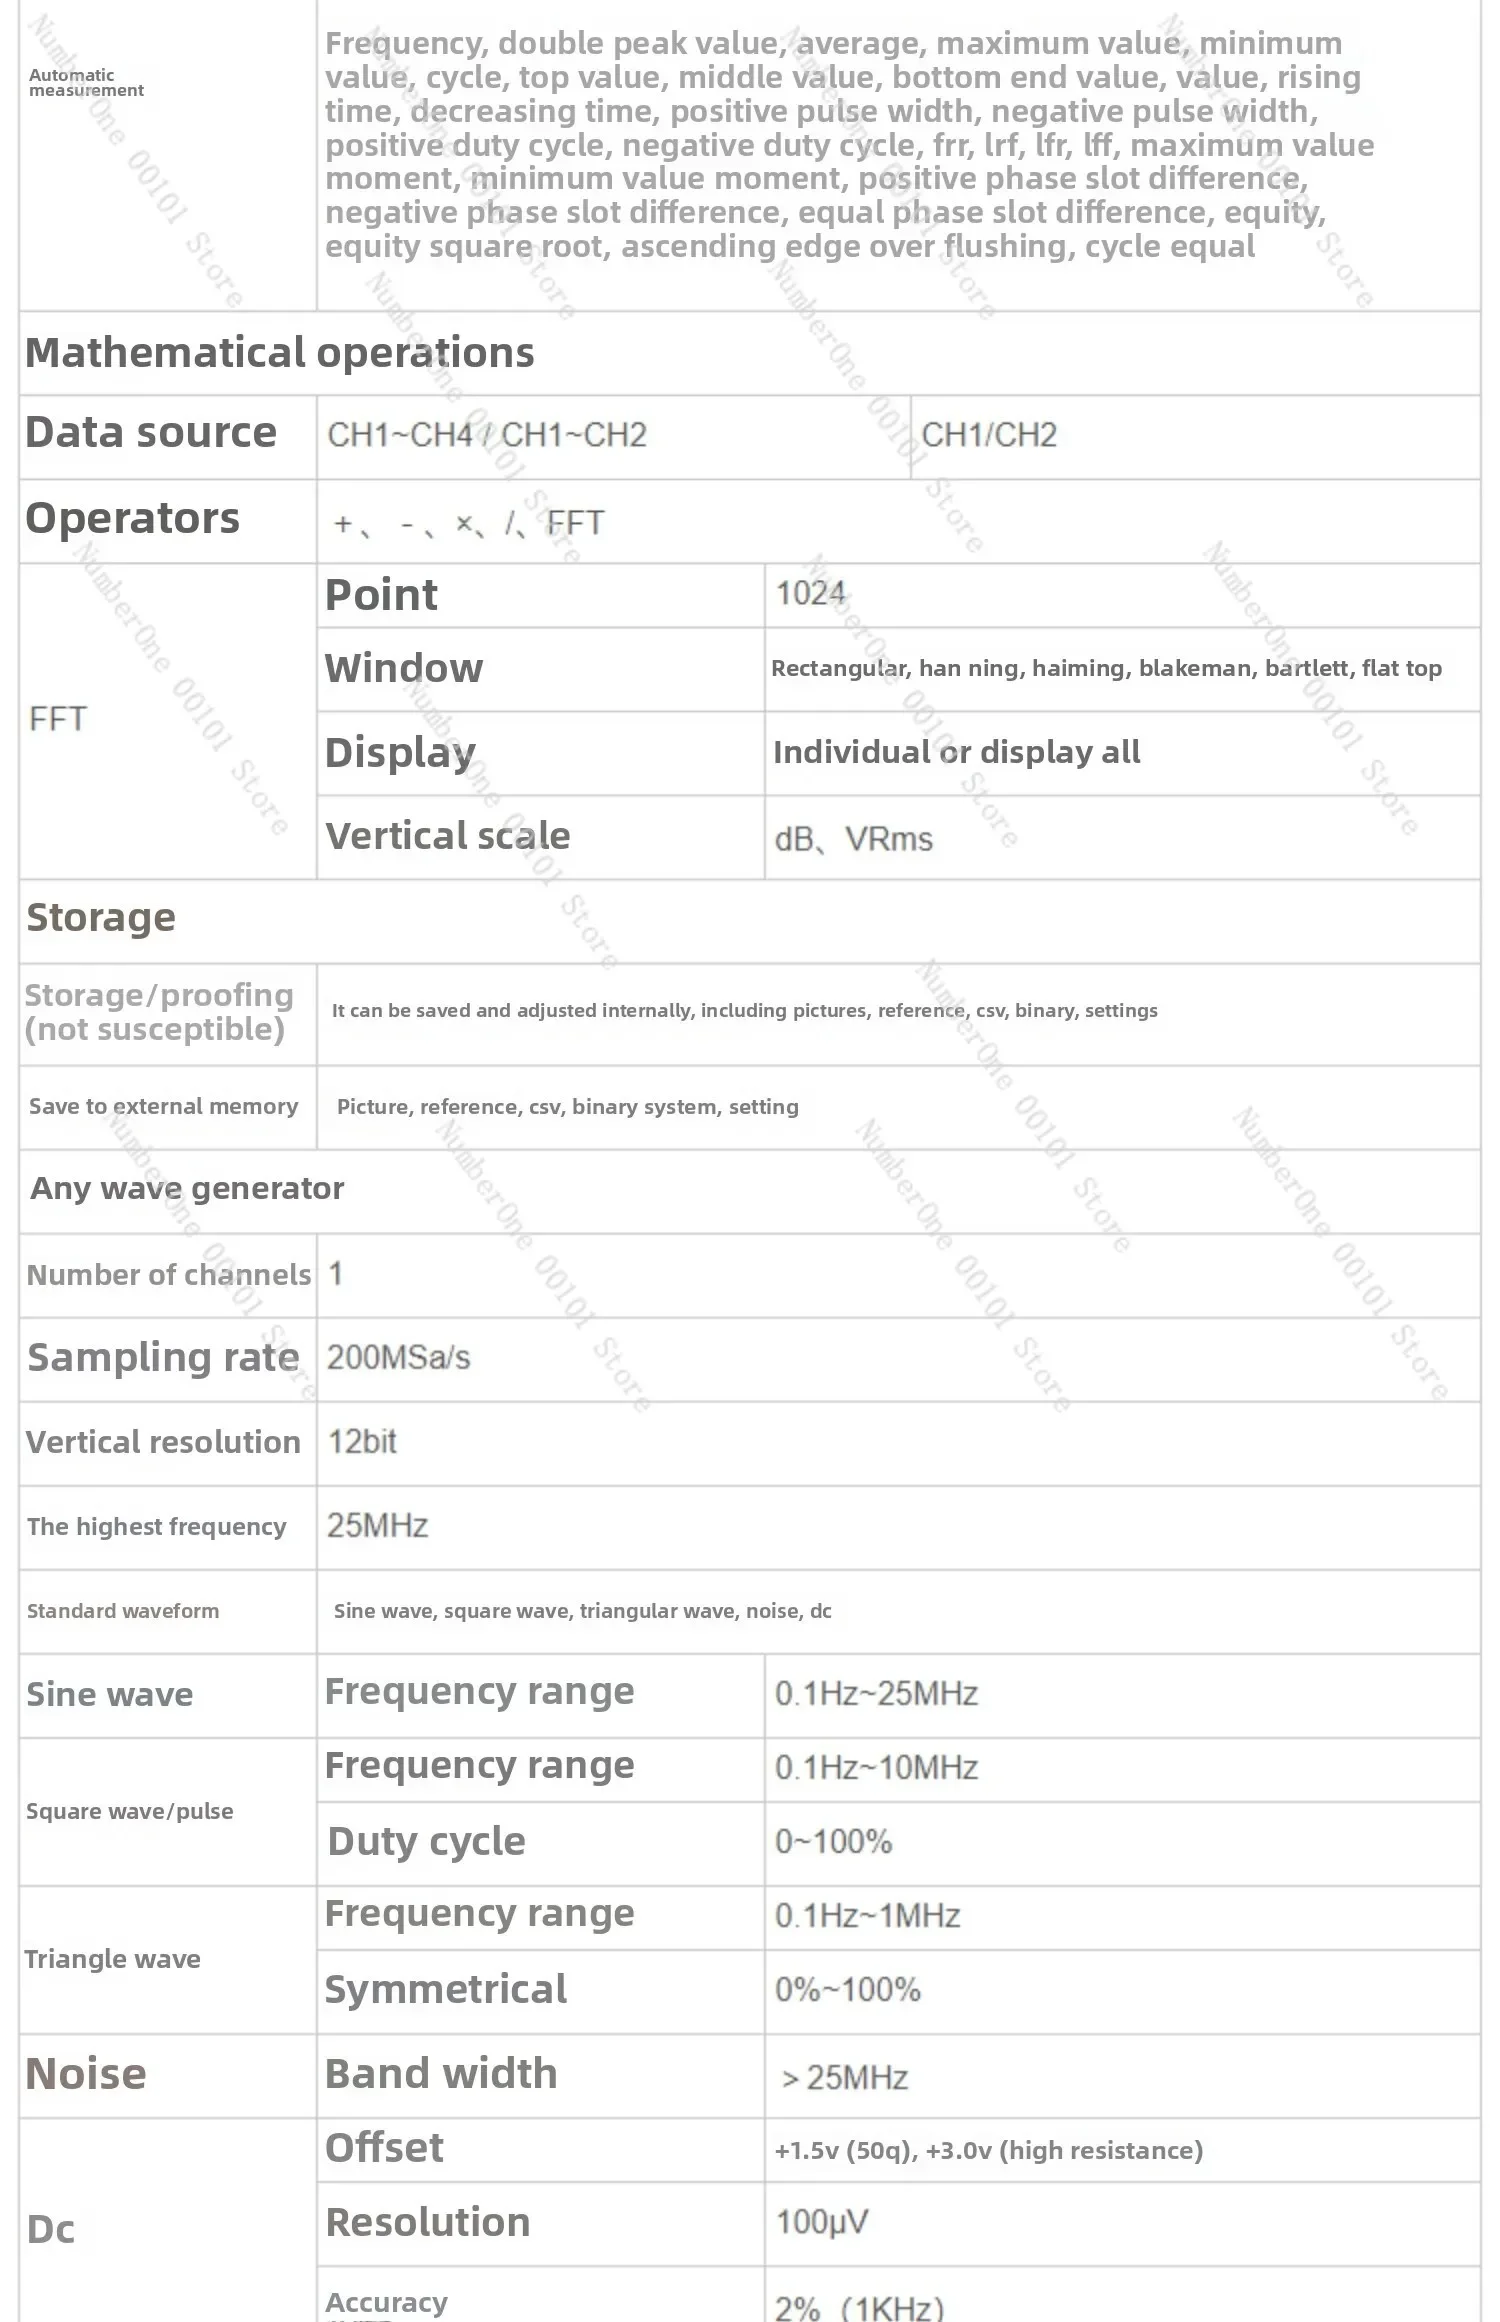Viewport: 1500px width, 2322px height.
Task: Click the FFT Window label
Action: pyautogui.click(x=403, y=668)
